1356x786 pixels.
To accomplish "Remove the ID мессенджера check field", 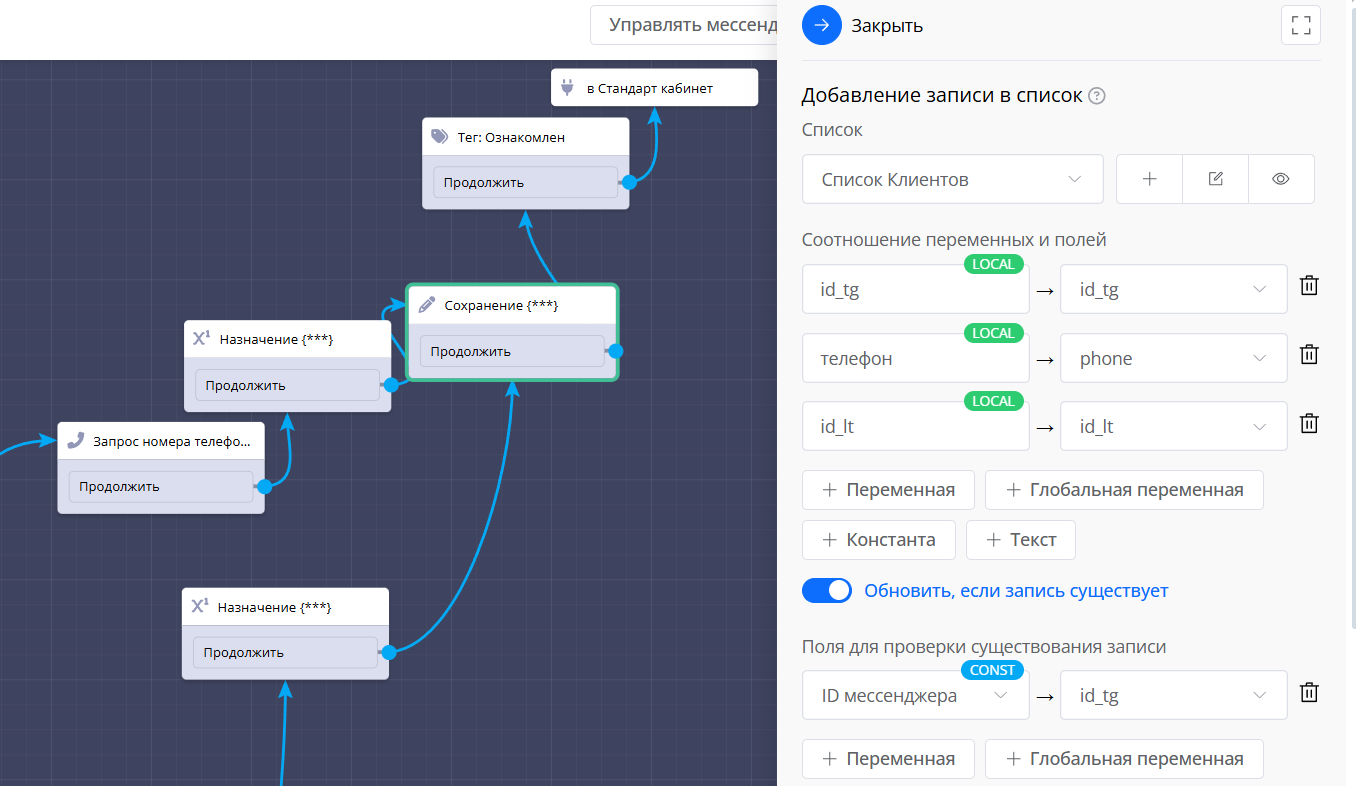I will point(1308,692).
